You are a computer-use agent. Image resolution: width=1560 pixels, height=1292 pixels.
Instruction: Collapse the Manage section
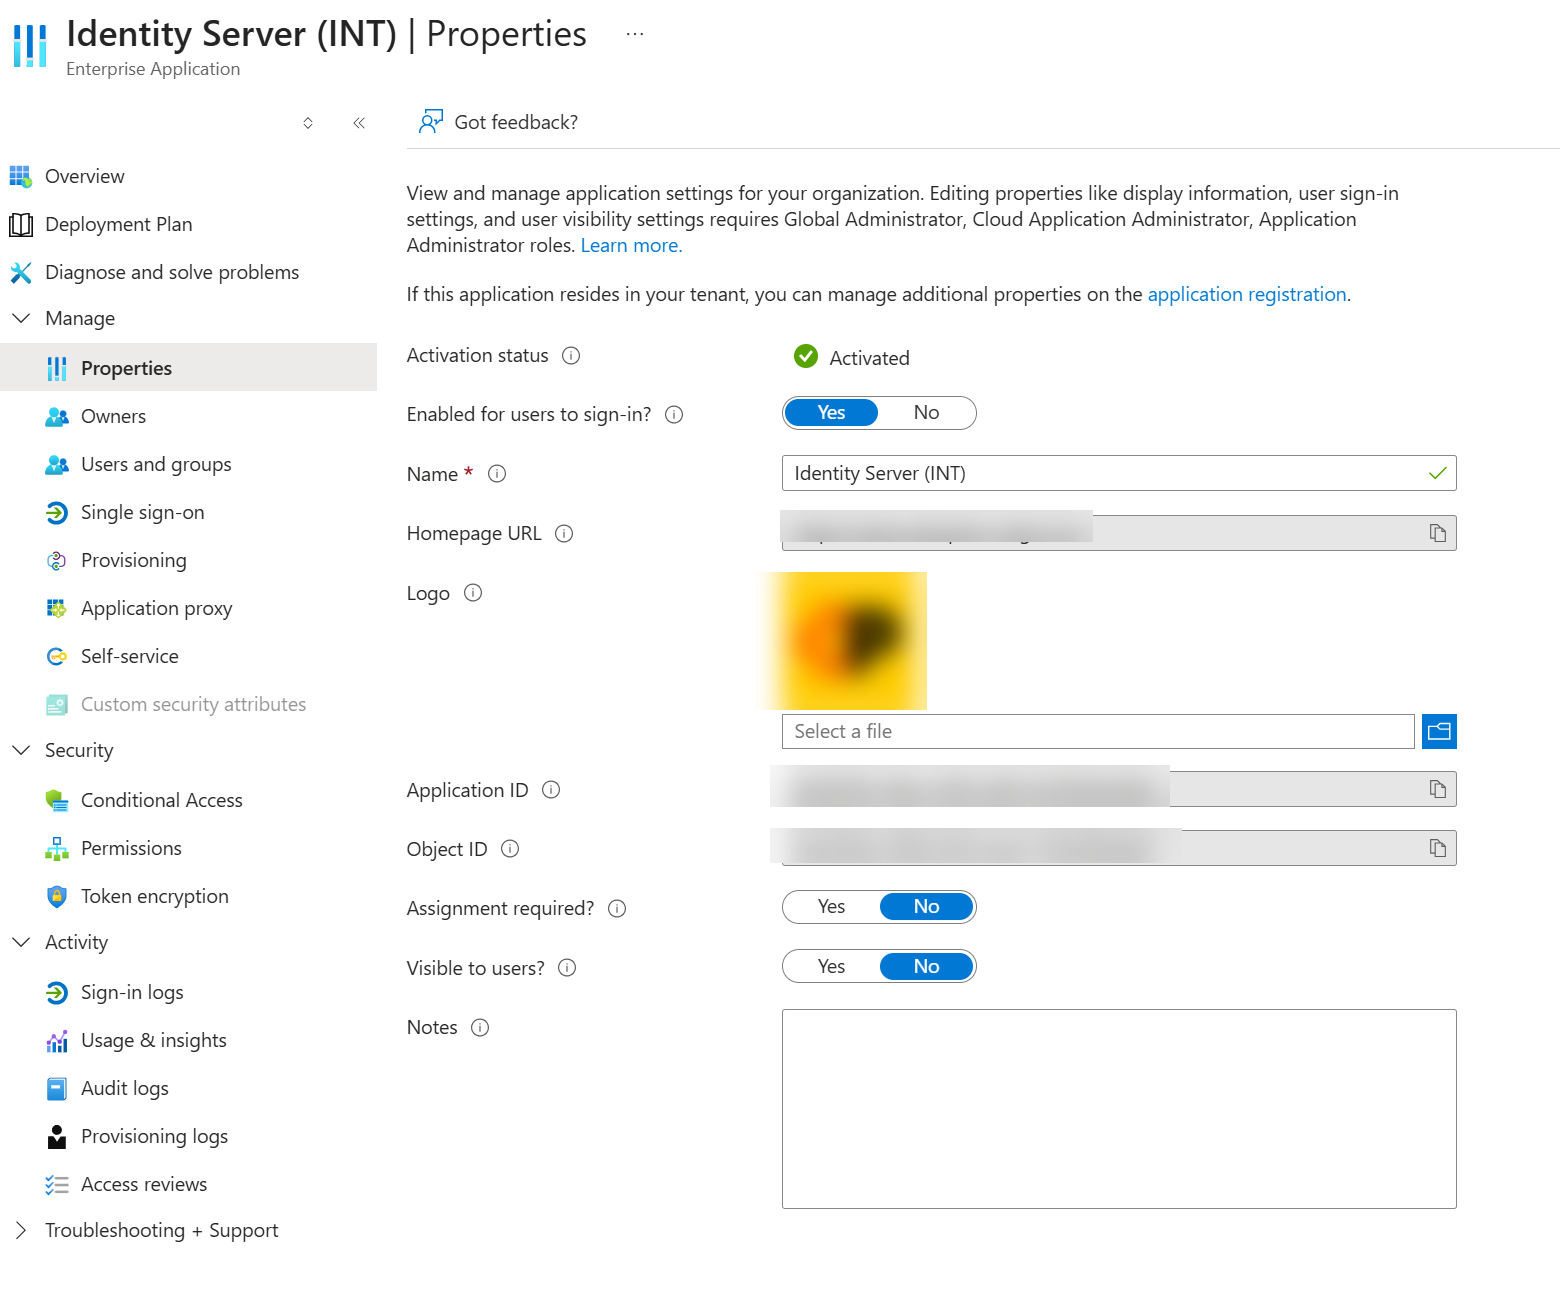(20, 318)
